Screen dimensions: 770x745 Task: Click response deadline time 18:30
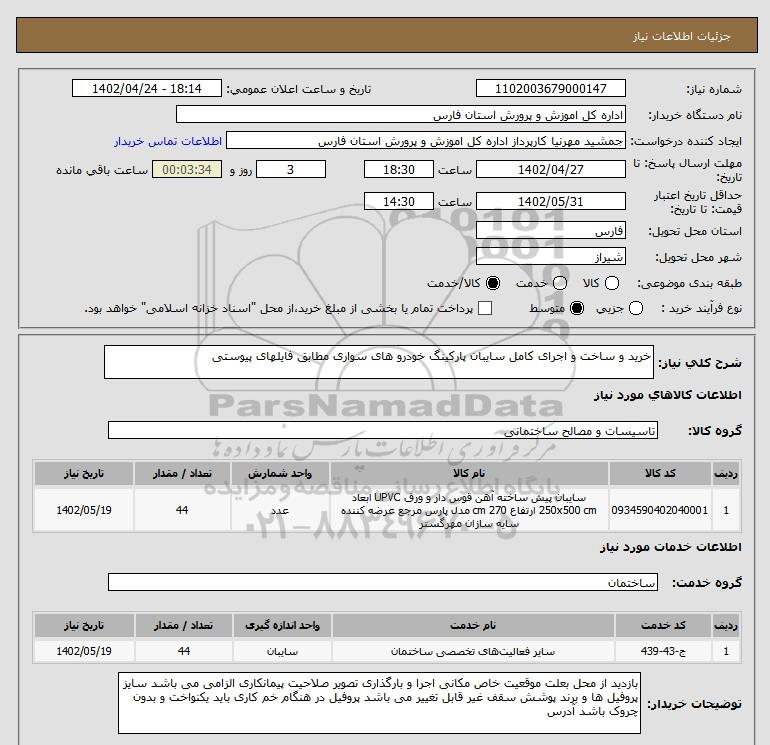(x=399, y=169)
